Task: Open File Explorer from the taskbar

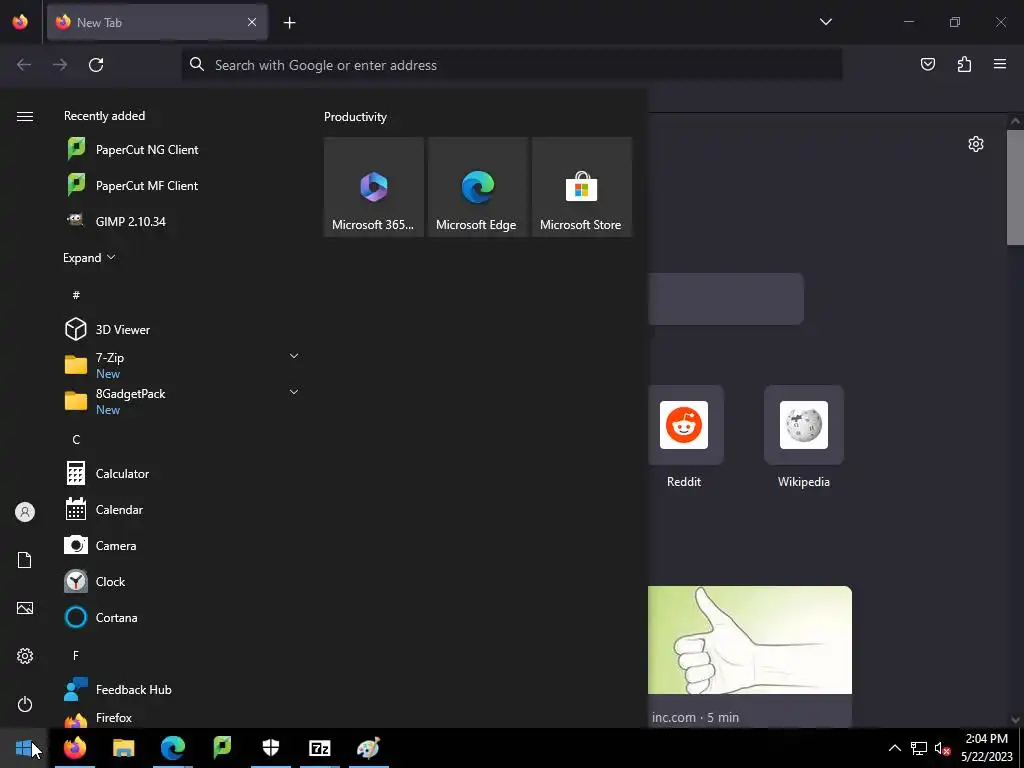Action: pyautogui.click(x=123, y=748)
